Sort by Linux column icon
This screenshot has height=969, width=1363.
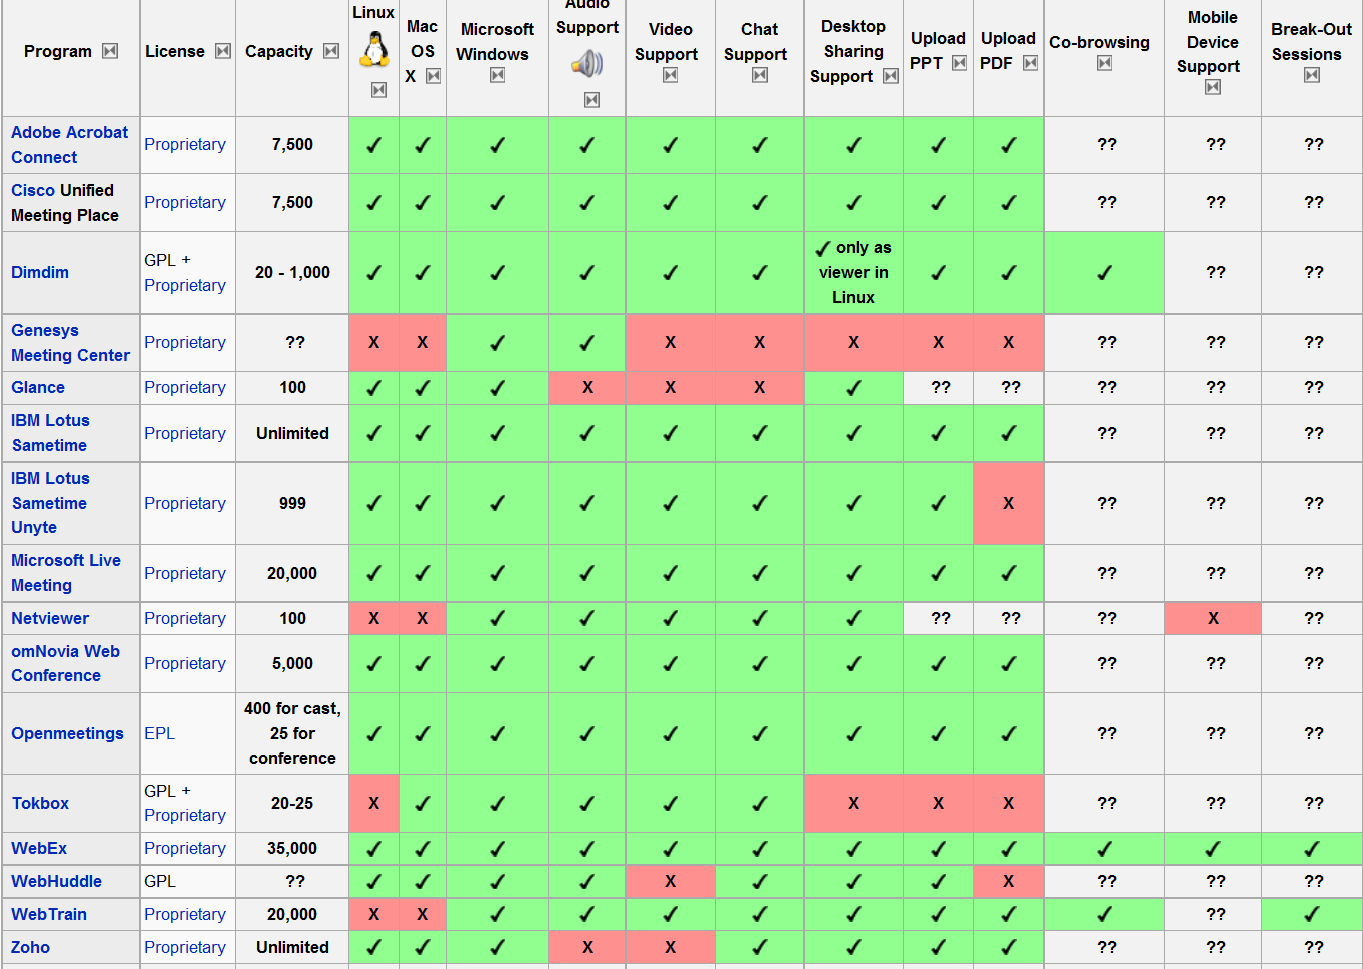378,90
